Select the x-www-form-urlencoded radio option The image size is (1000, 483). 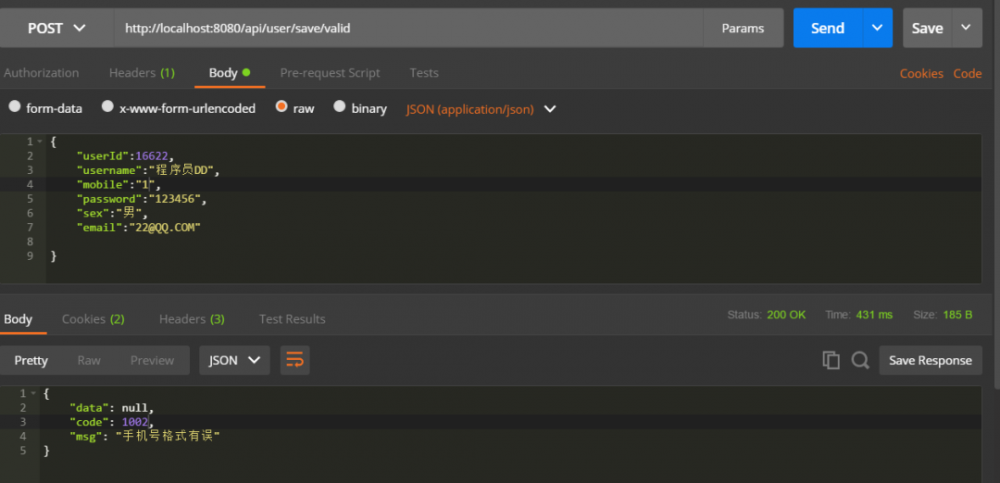click(x=108, y=107)
